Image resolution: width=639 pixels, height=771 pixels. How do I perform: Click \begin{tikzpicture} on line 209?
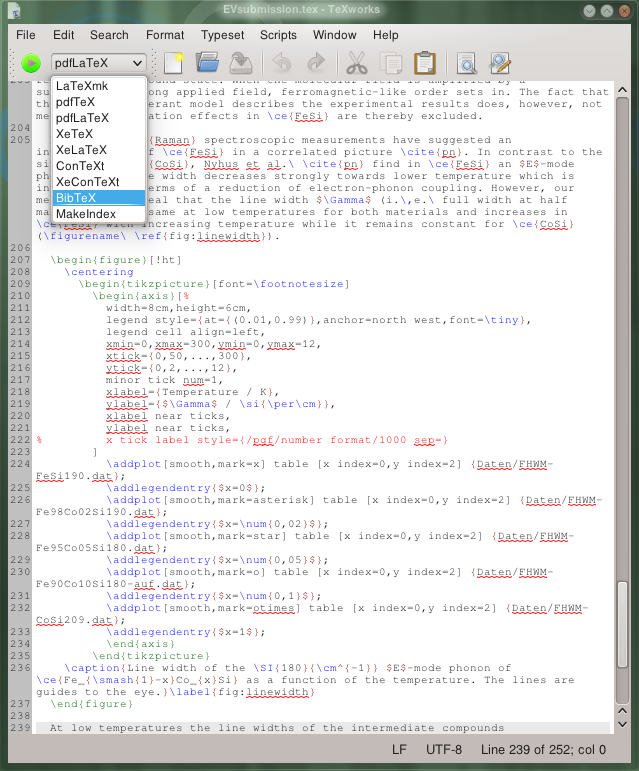(144, 284)
